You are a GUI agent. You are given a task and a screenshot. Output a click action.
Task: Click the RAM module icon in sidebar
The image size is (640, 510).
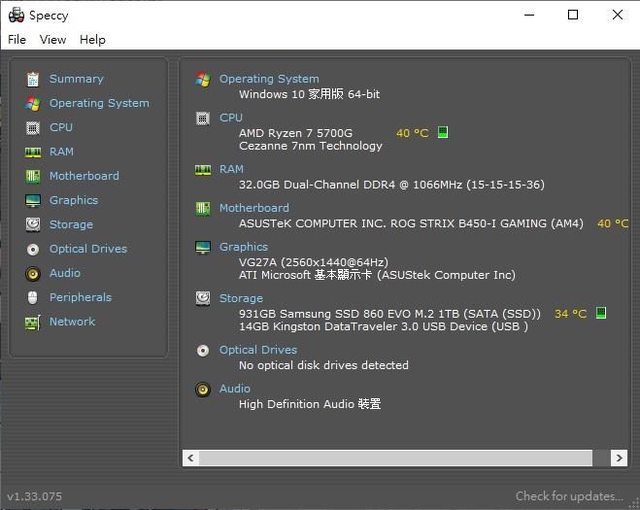pyautogui.click(x=33, y=152)
